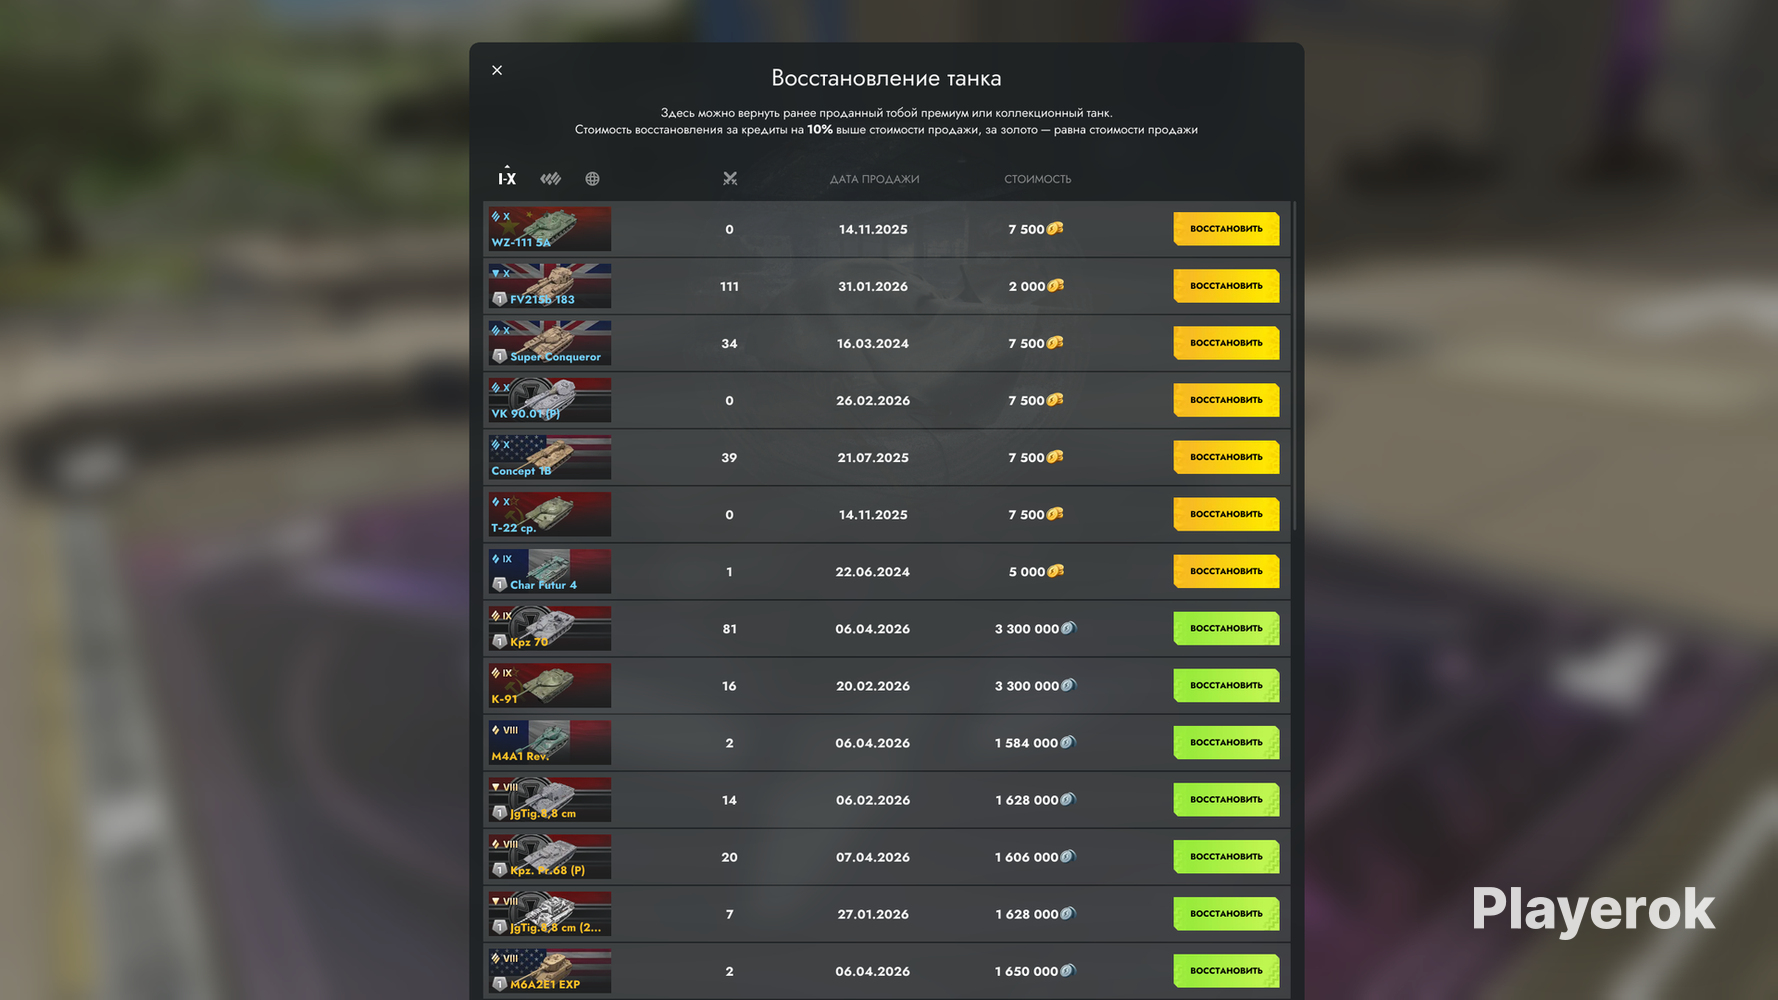The image size is (1778, 1000).
Task: Click the tank list vertical scrollbar
Action: point(1295,366)
